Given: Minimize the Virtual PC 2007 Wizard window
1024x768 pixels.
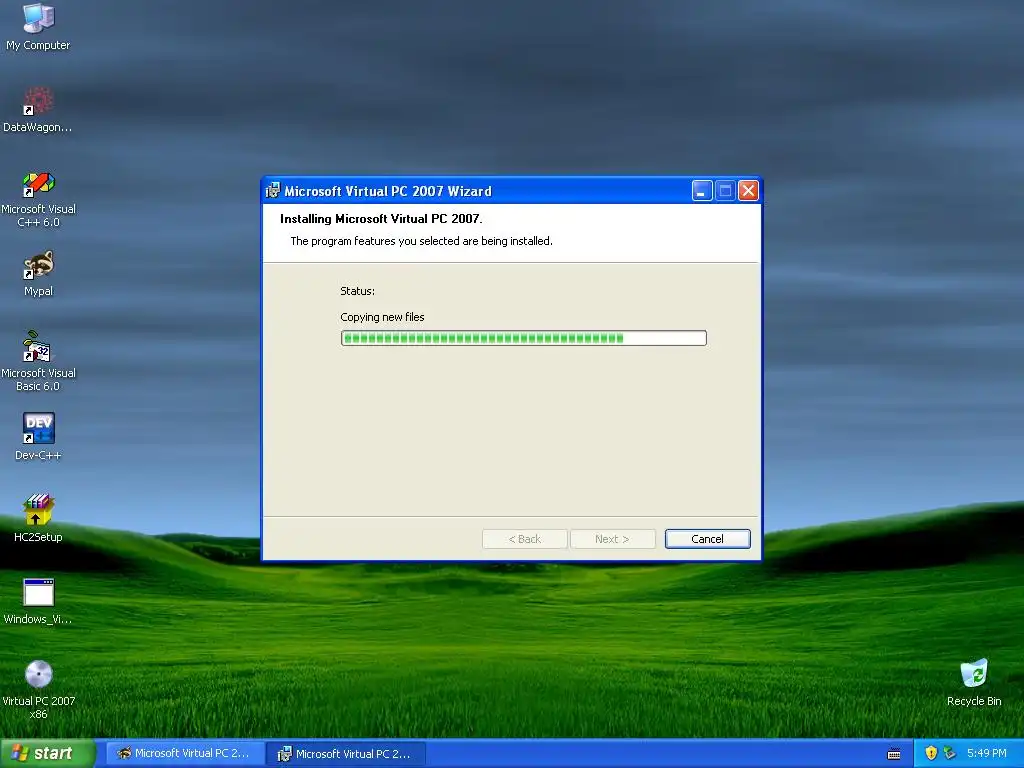Looking at the screenshot, I should click(702, 191).
